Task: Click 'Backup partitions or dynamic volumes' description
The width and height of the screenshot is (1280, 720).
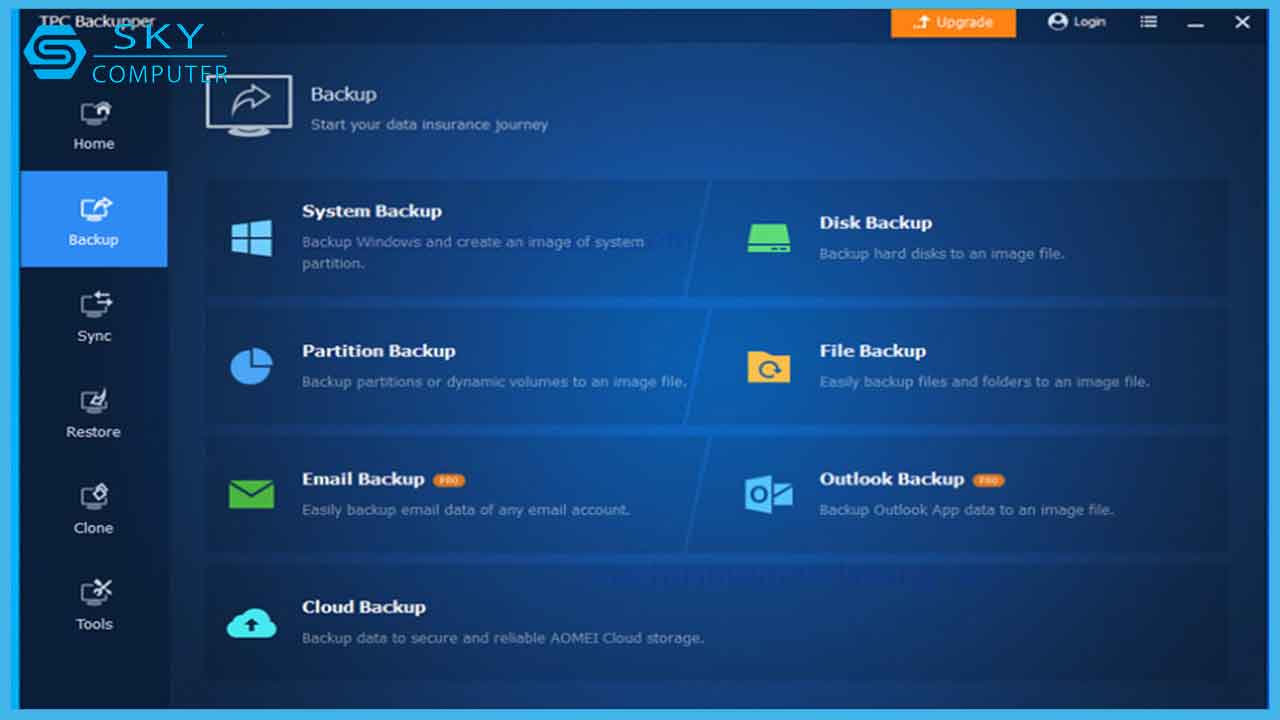Action: pos(494,382)
